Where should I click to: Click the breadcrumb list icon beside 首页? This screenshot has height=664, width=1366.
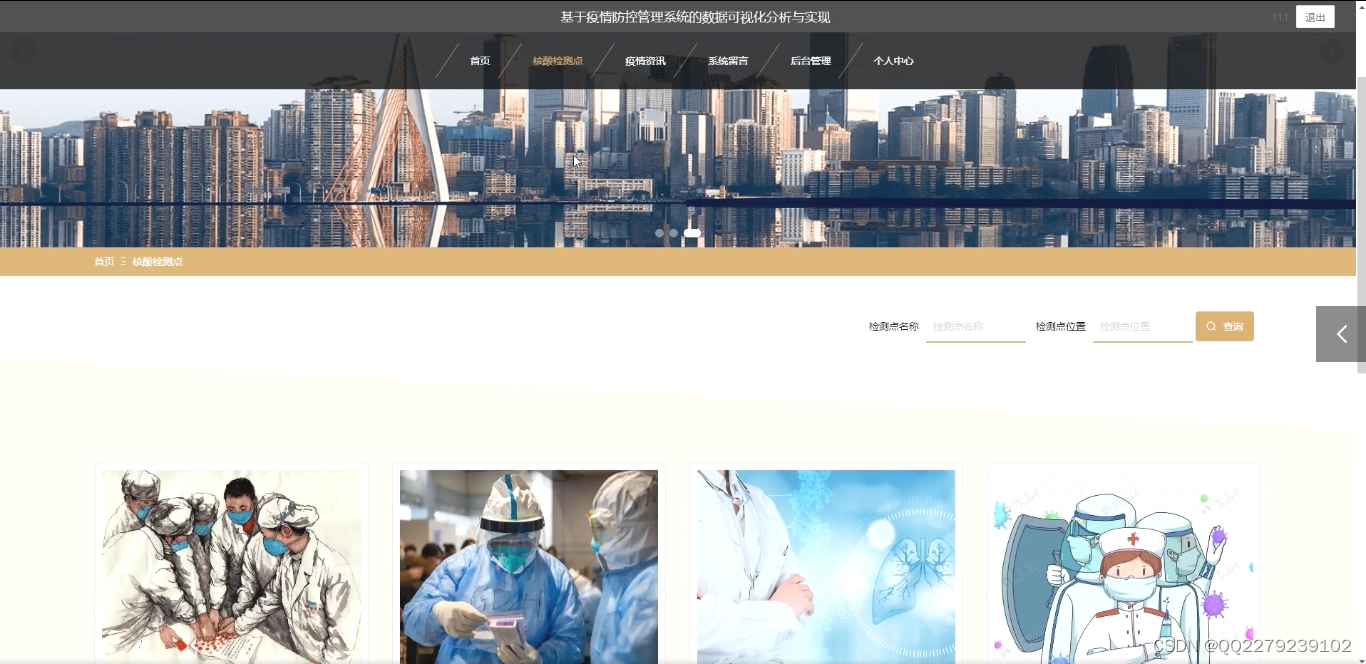[123, 261]
